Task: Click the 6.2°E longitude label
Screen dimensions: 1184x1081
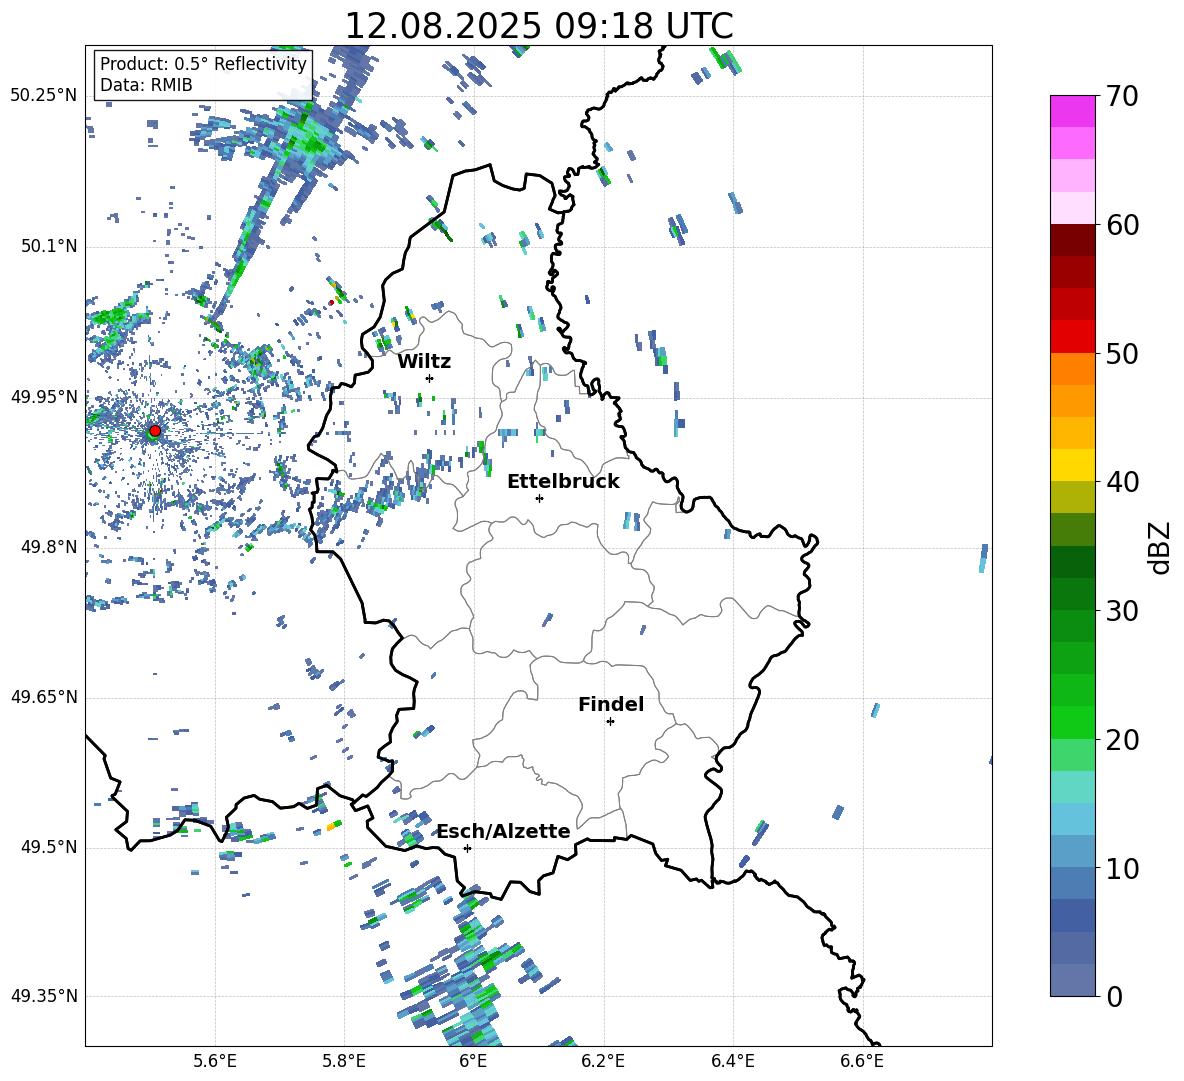Action: click(603, 1062)
